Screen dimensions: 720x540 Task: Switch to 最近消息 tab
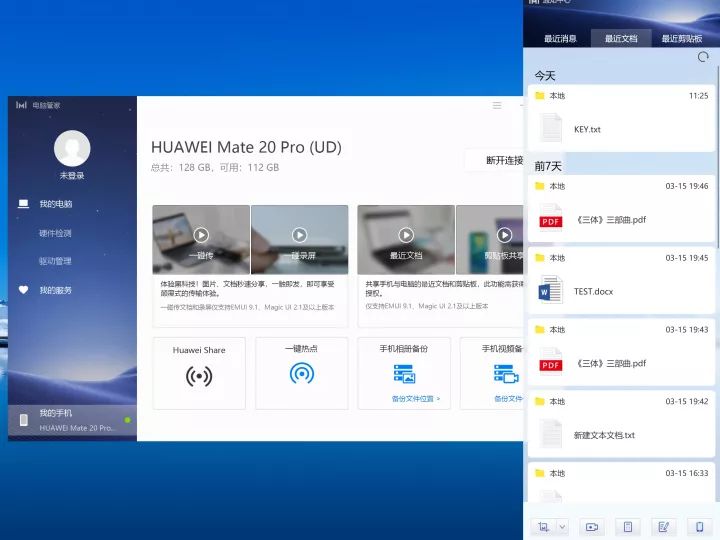560,39
